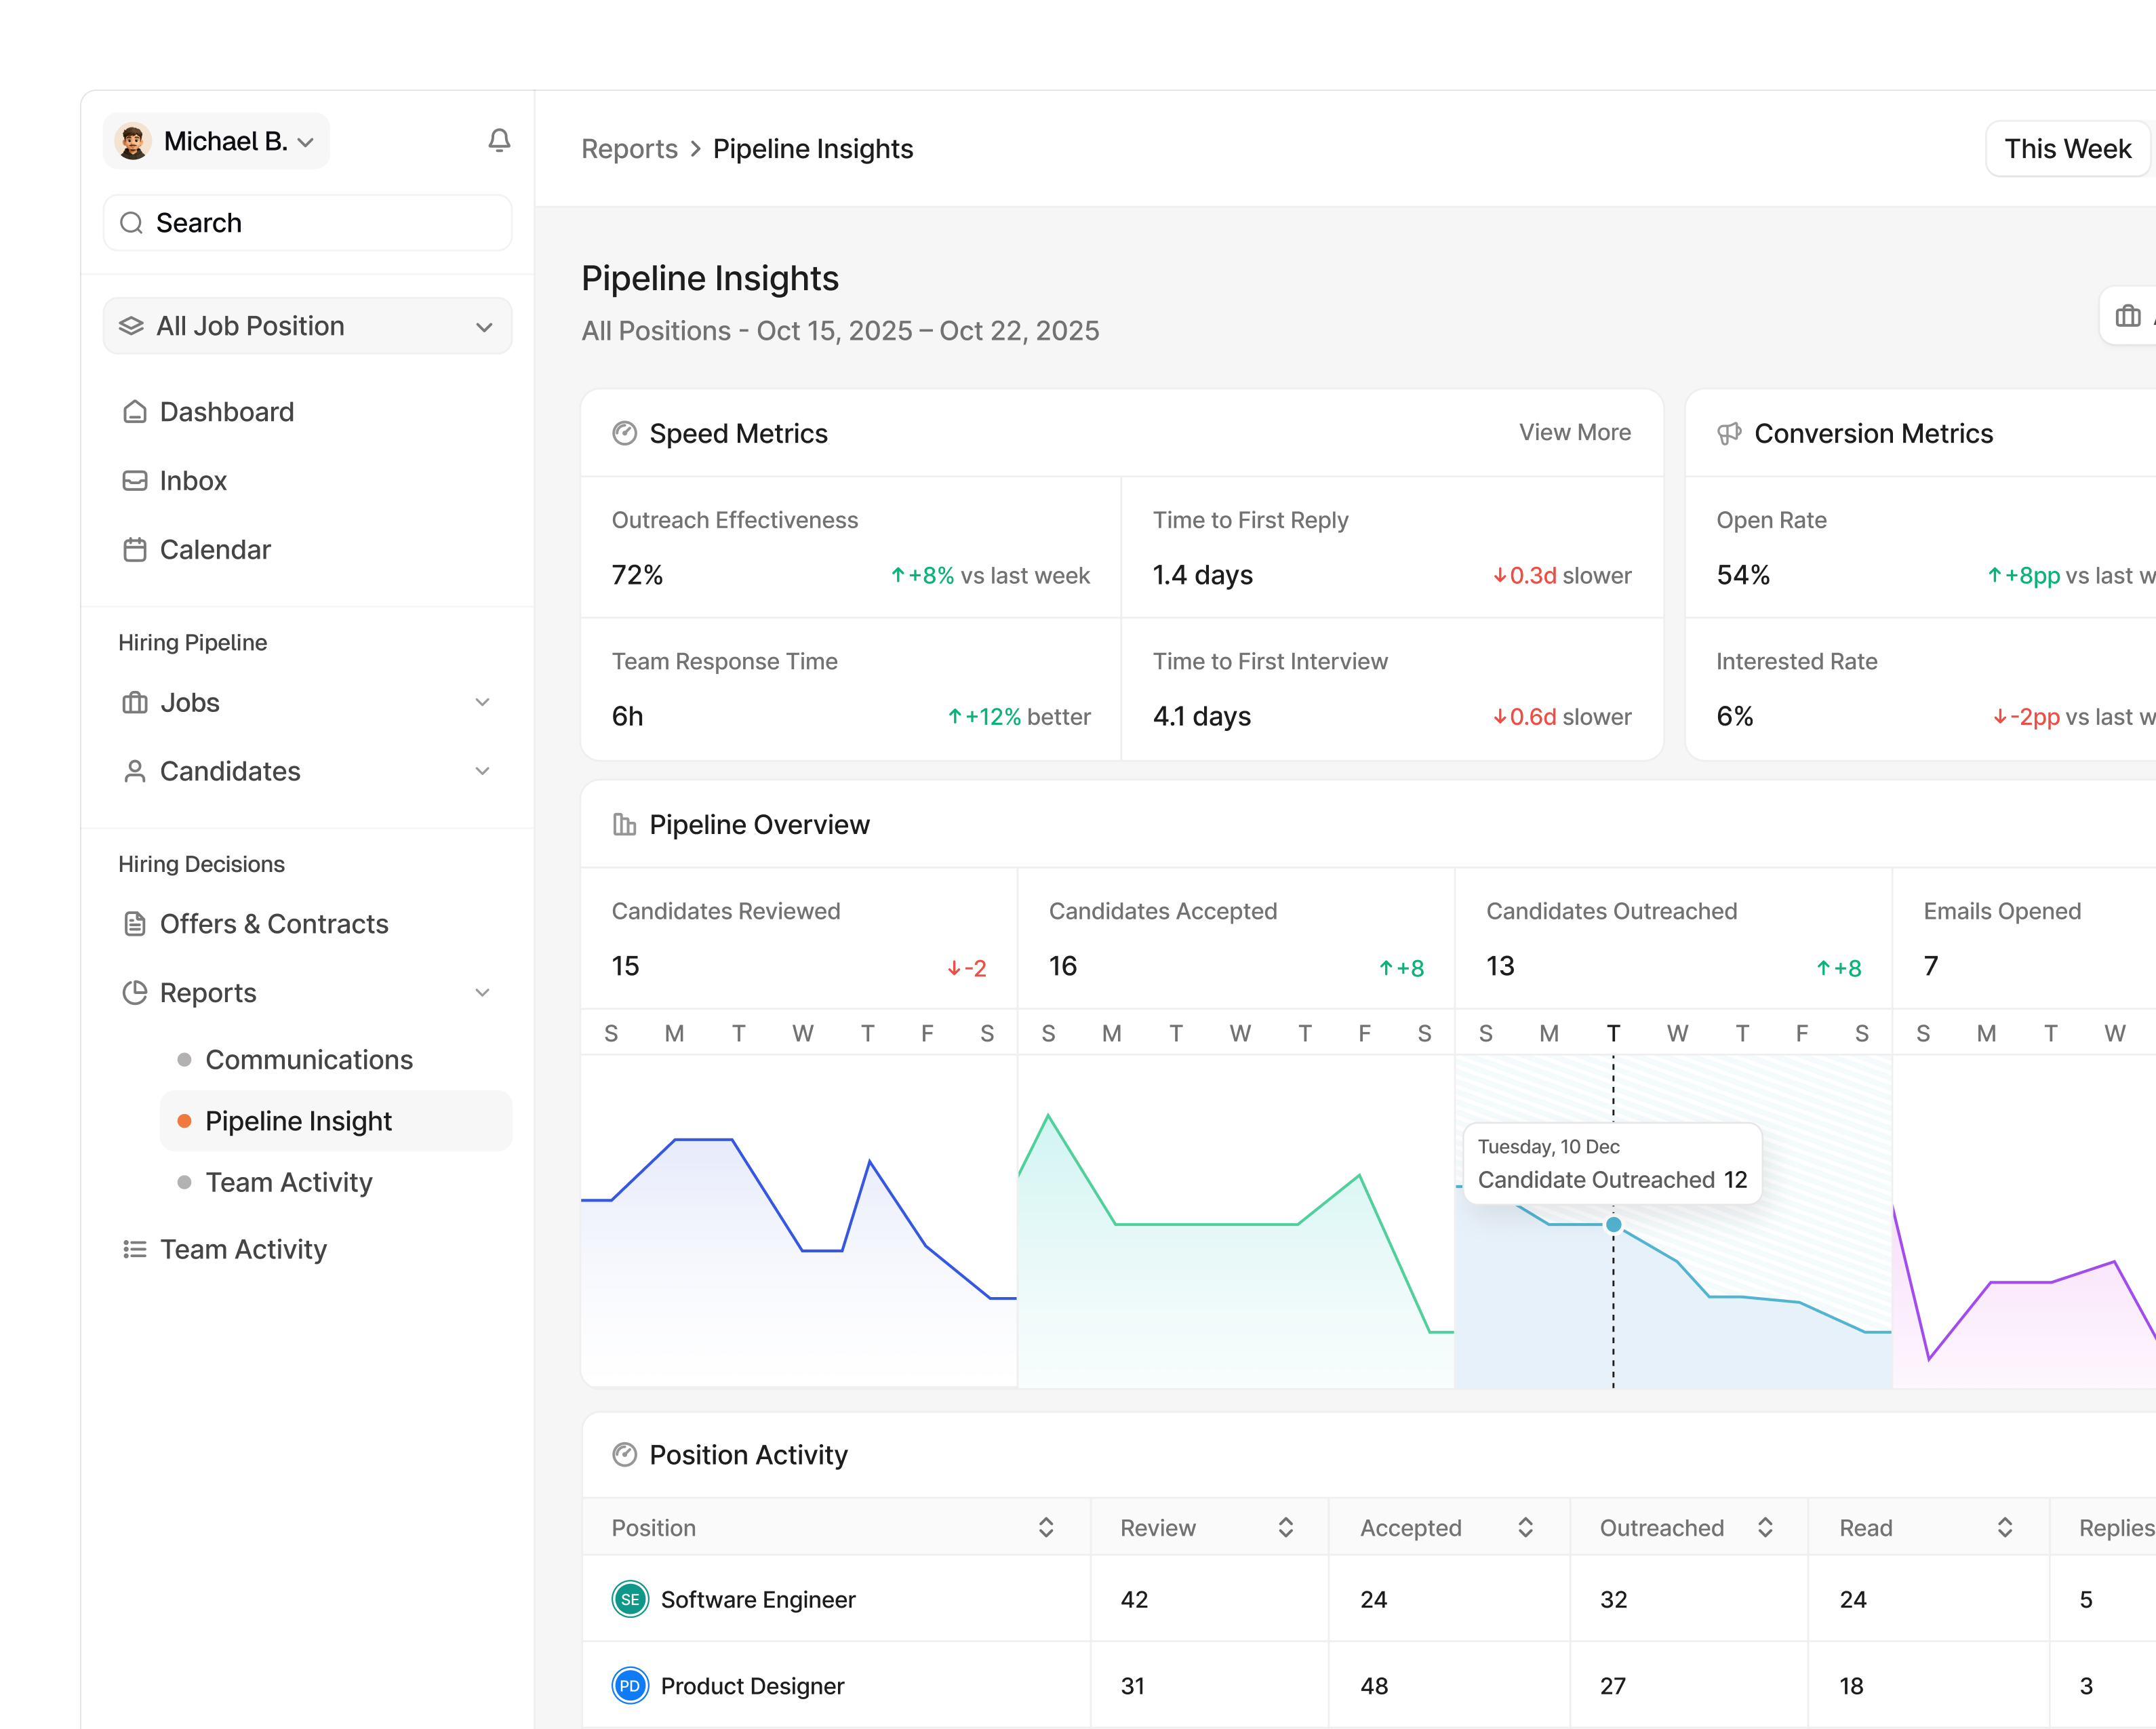Toggle sorting on Outreached column

click(1765, 1527)
